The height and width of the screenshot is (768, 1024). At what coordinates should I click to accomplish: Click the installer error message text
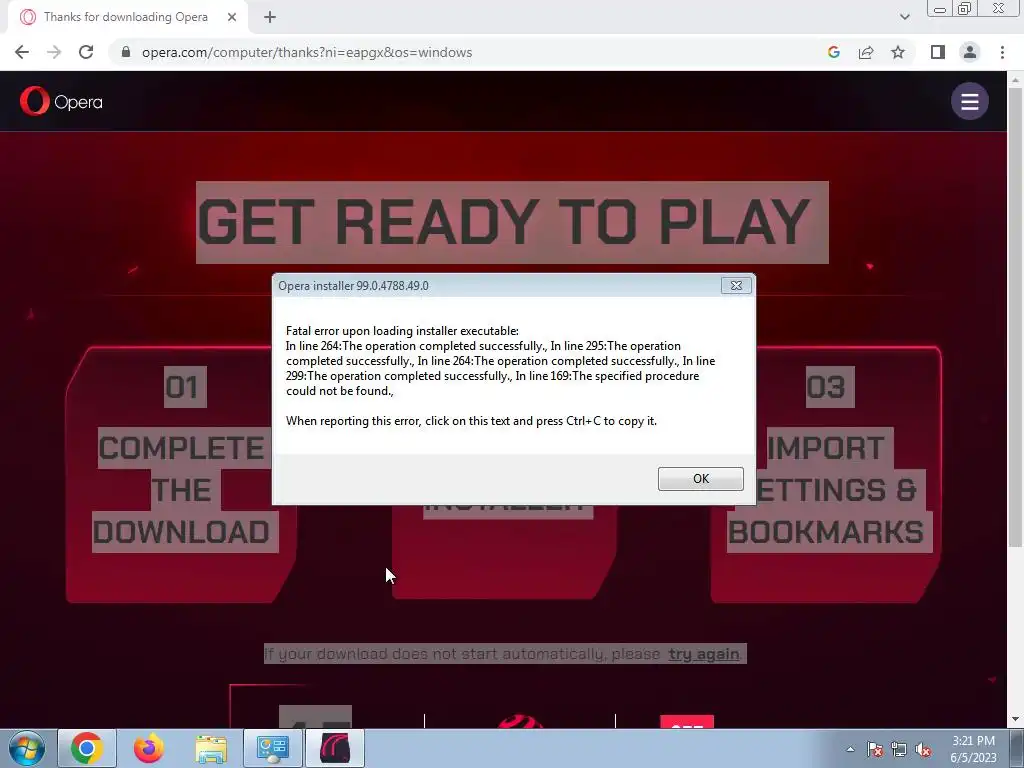(x=501, y=376)
